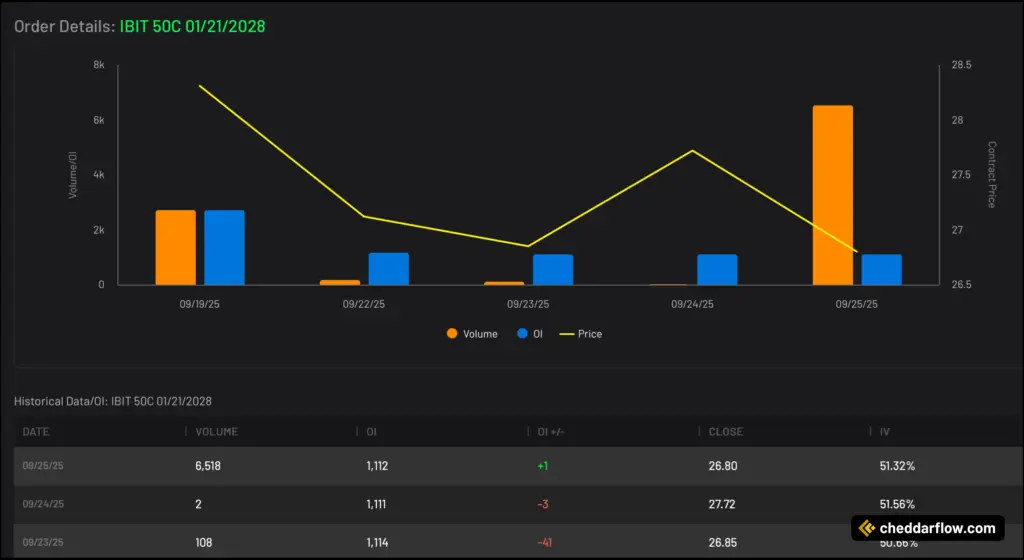This screenshot has height=560, width=1024.
Task: Click the 6,518 volume cell
Action: click(x=208, y=466)
